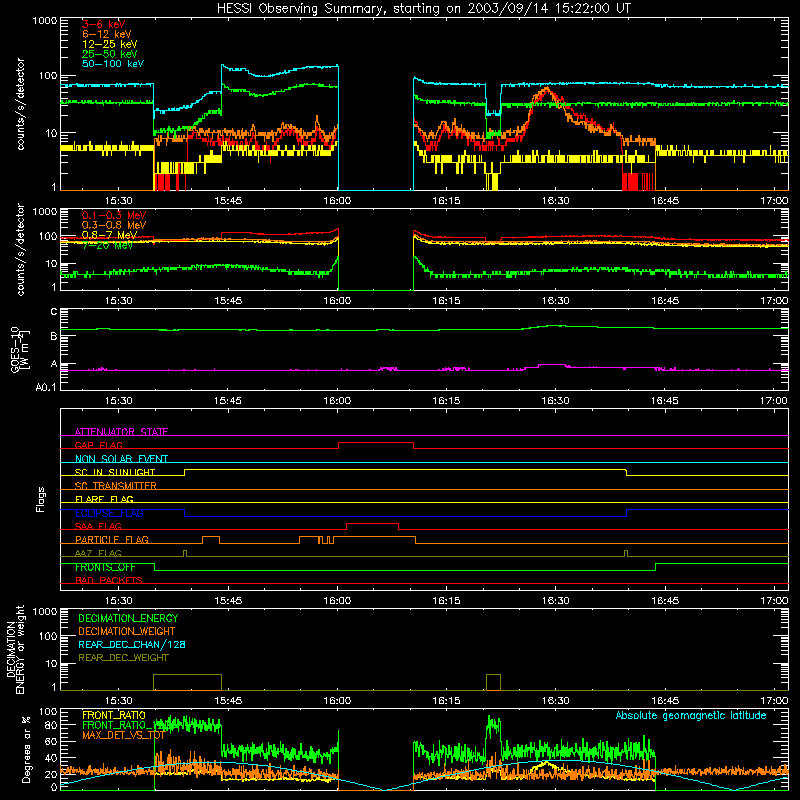The width and height of the screenshot is (800, 800).
Task: Click the orange MAX_DET_VS_TOT legend label
Action: pos(123,735)
